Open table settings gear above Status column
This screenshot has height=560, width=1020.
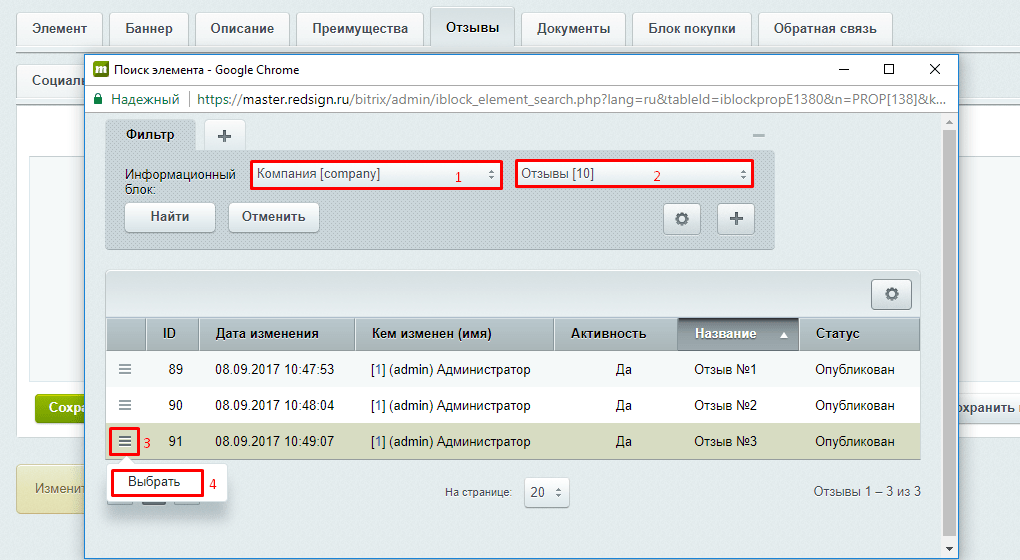pos(891,294)
